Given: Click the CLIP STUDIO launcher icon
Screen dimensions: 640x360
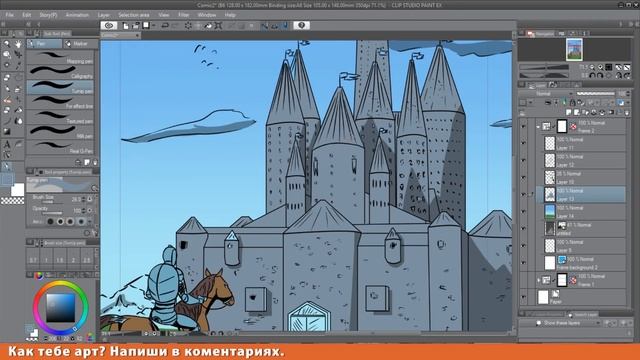Looking at the screenshot, I should [109, 25].
